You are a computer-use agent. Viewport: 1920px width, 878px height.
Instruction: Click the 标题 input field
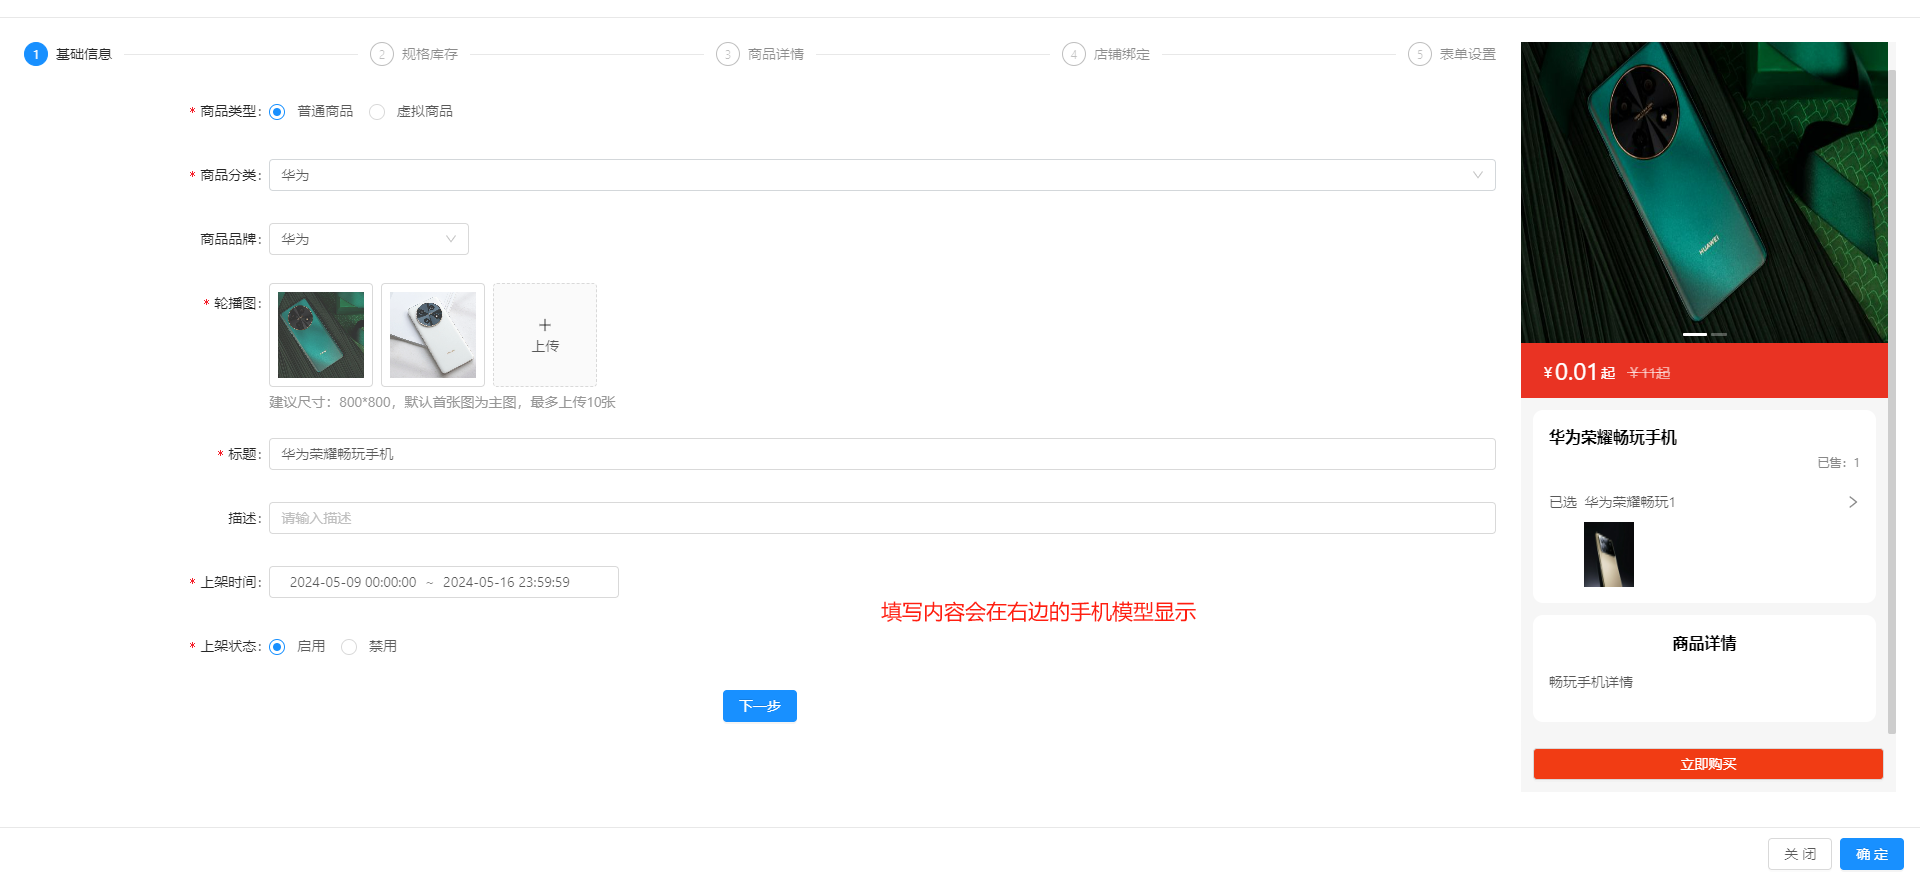click(x=882, y=454)
